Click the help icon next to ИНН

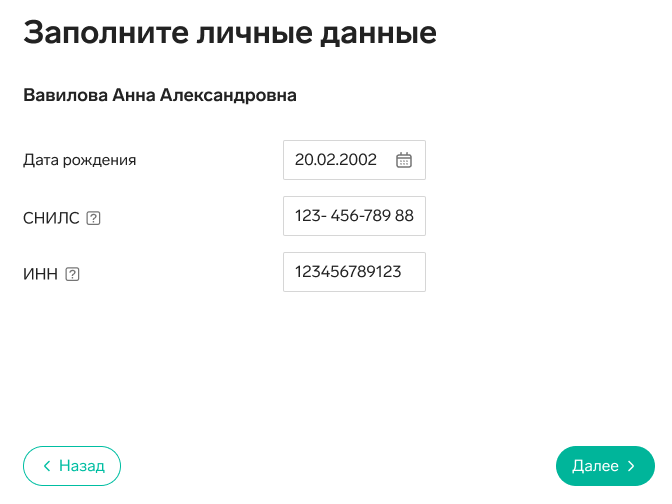click(x=72, y=274)
